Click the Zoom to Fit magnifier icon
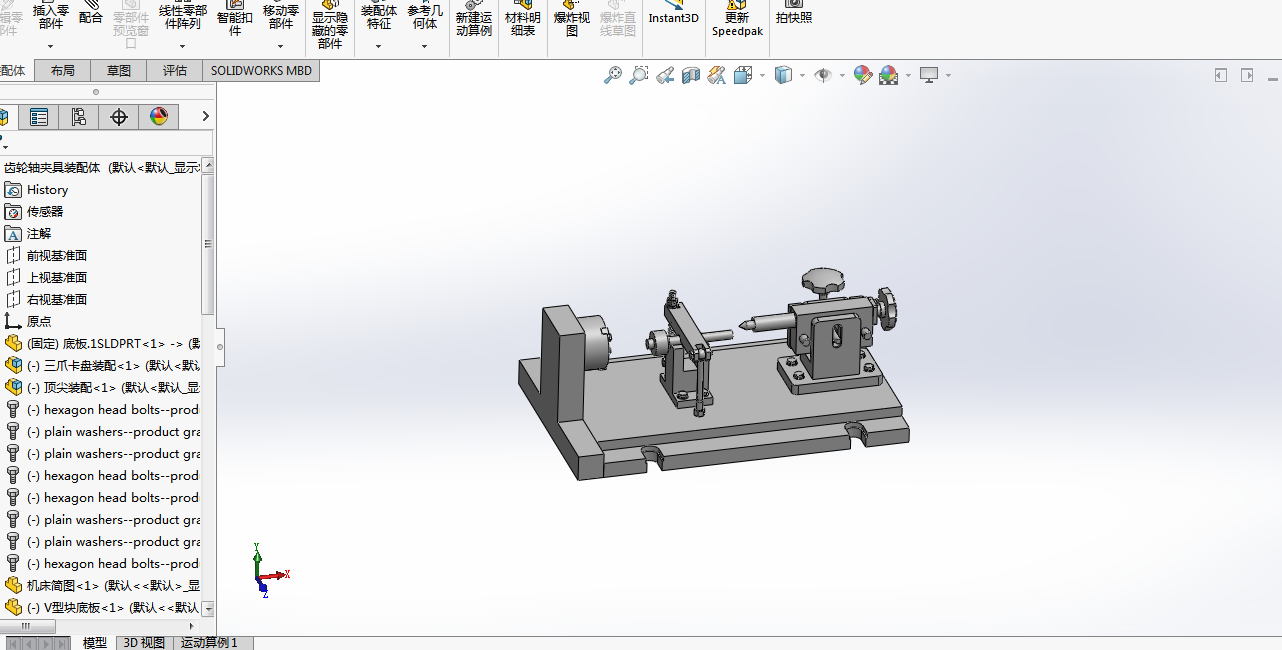 613,75
